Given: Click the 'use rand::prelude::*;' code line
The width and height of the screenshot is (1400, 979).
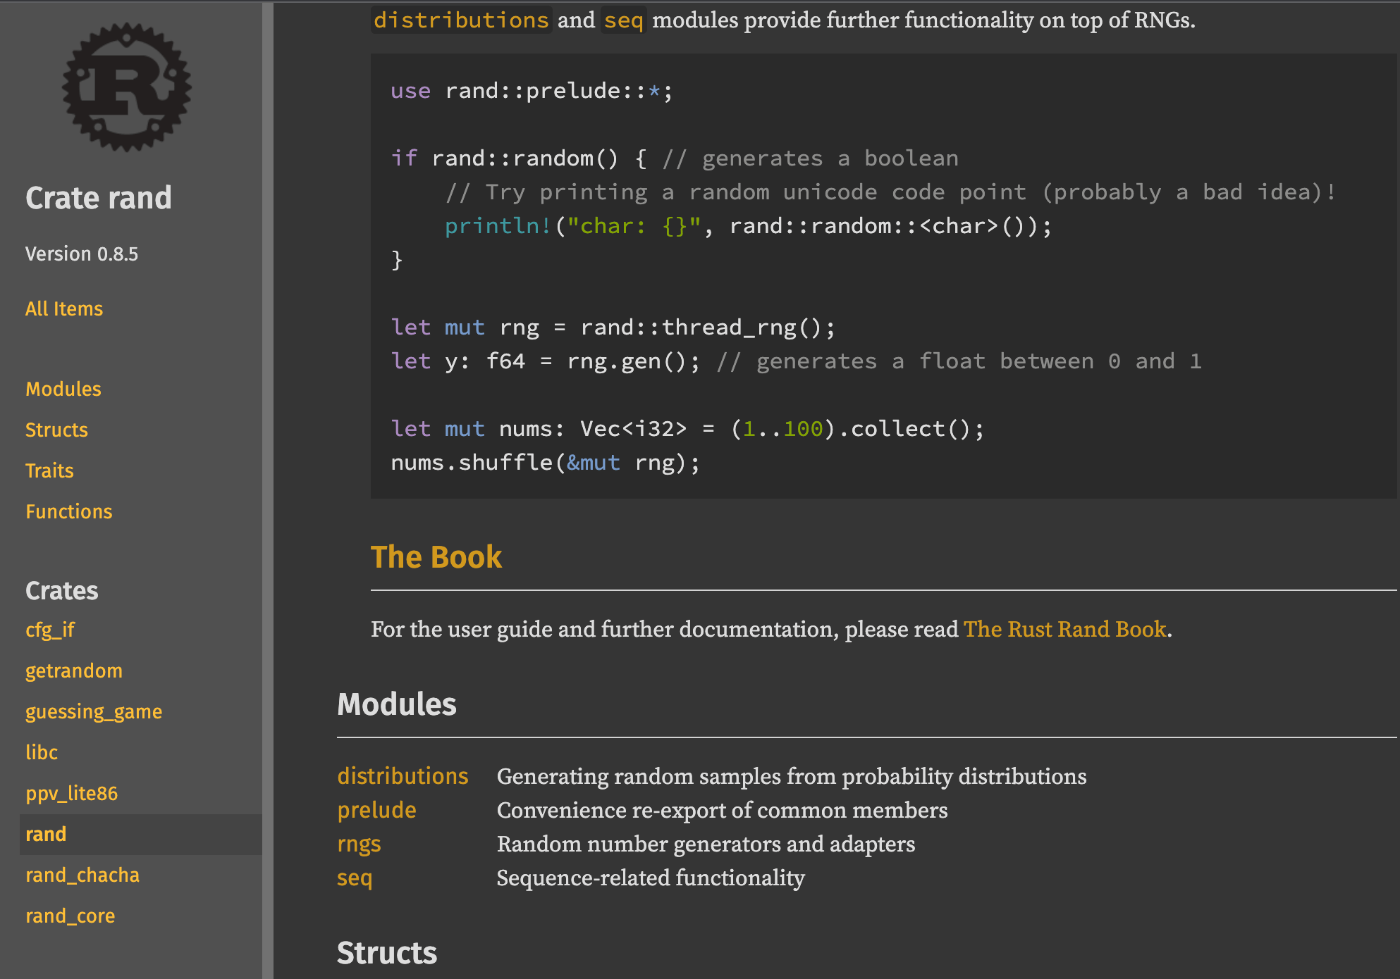Looking at the screenshot, I should click(x=532, y=91).
